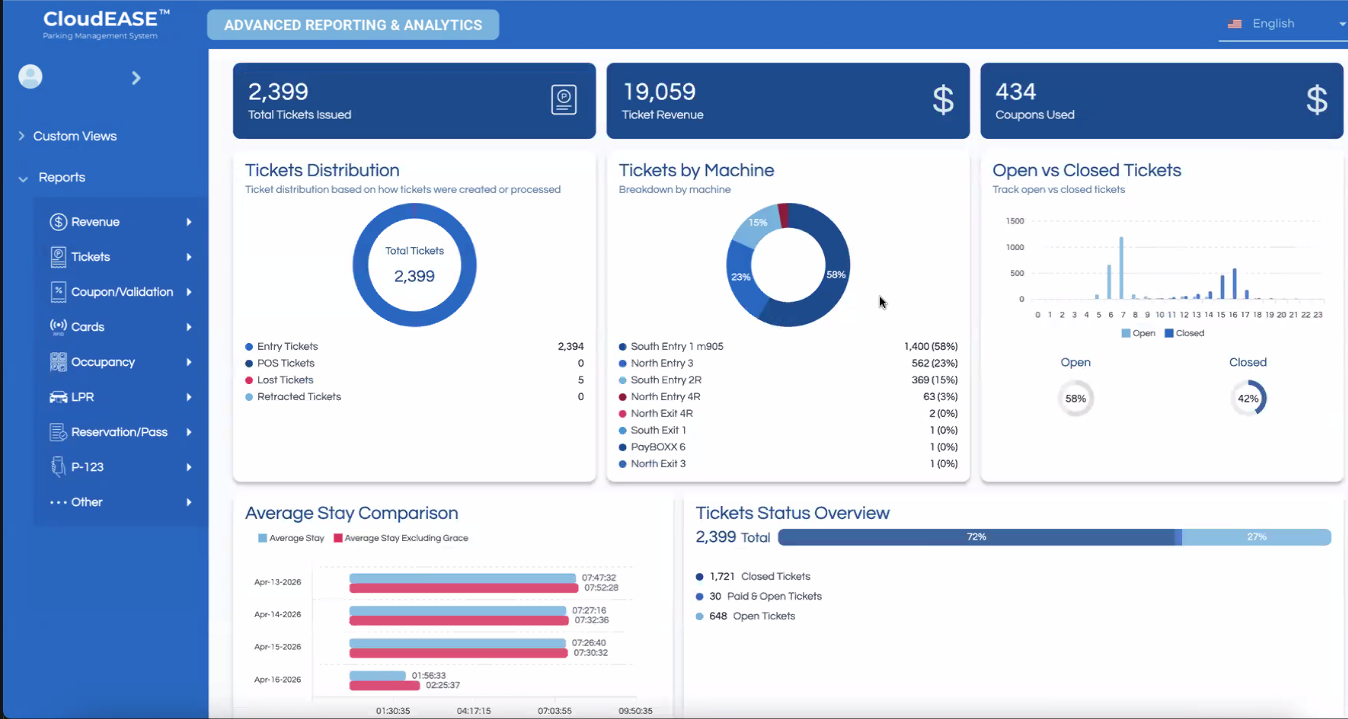The width and height of the screenshot is (1348, 719).
Task: Click the Occupancy grid icon
Action: [x=58, y=362]
